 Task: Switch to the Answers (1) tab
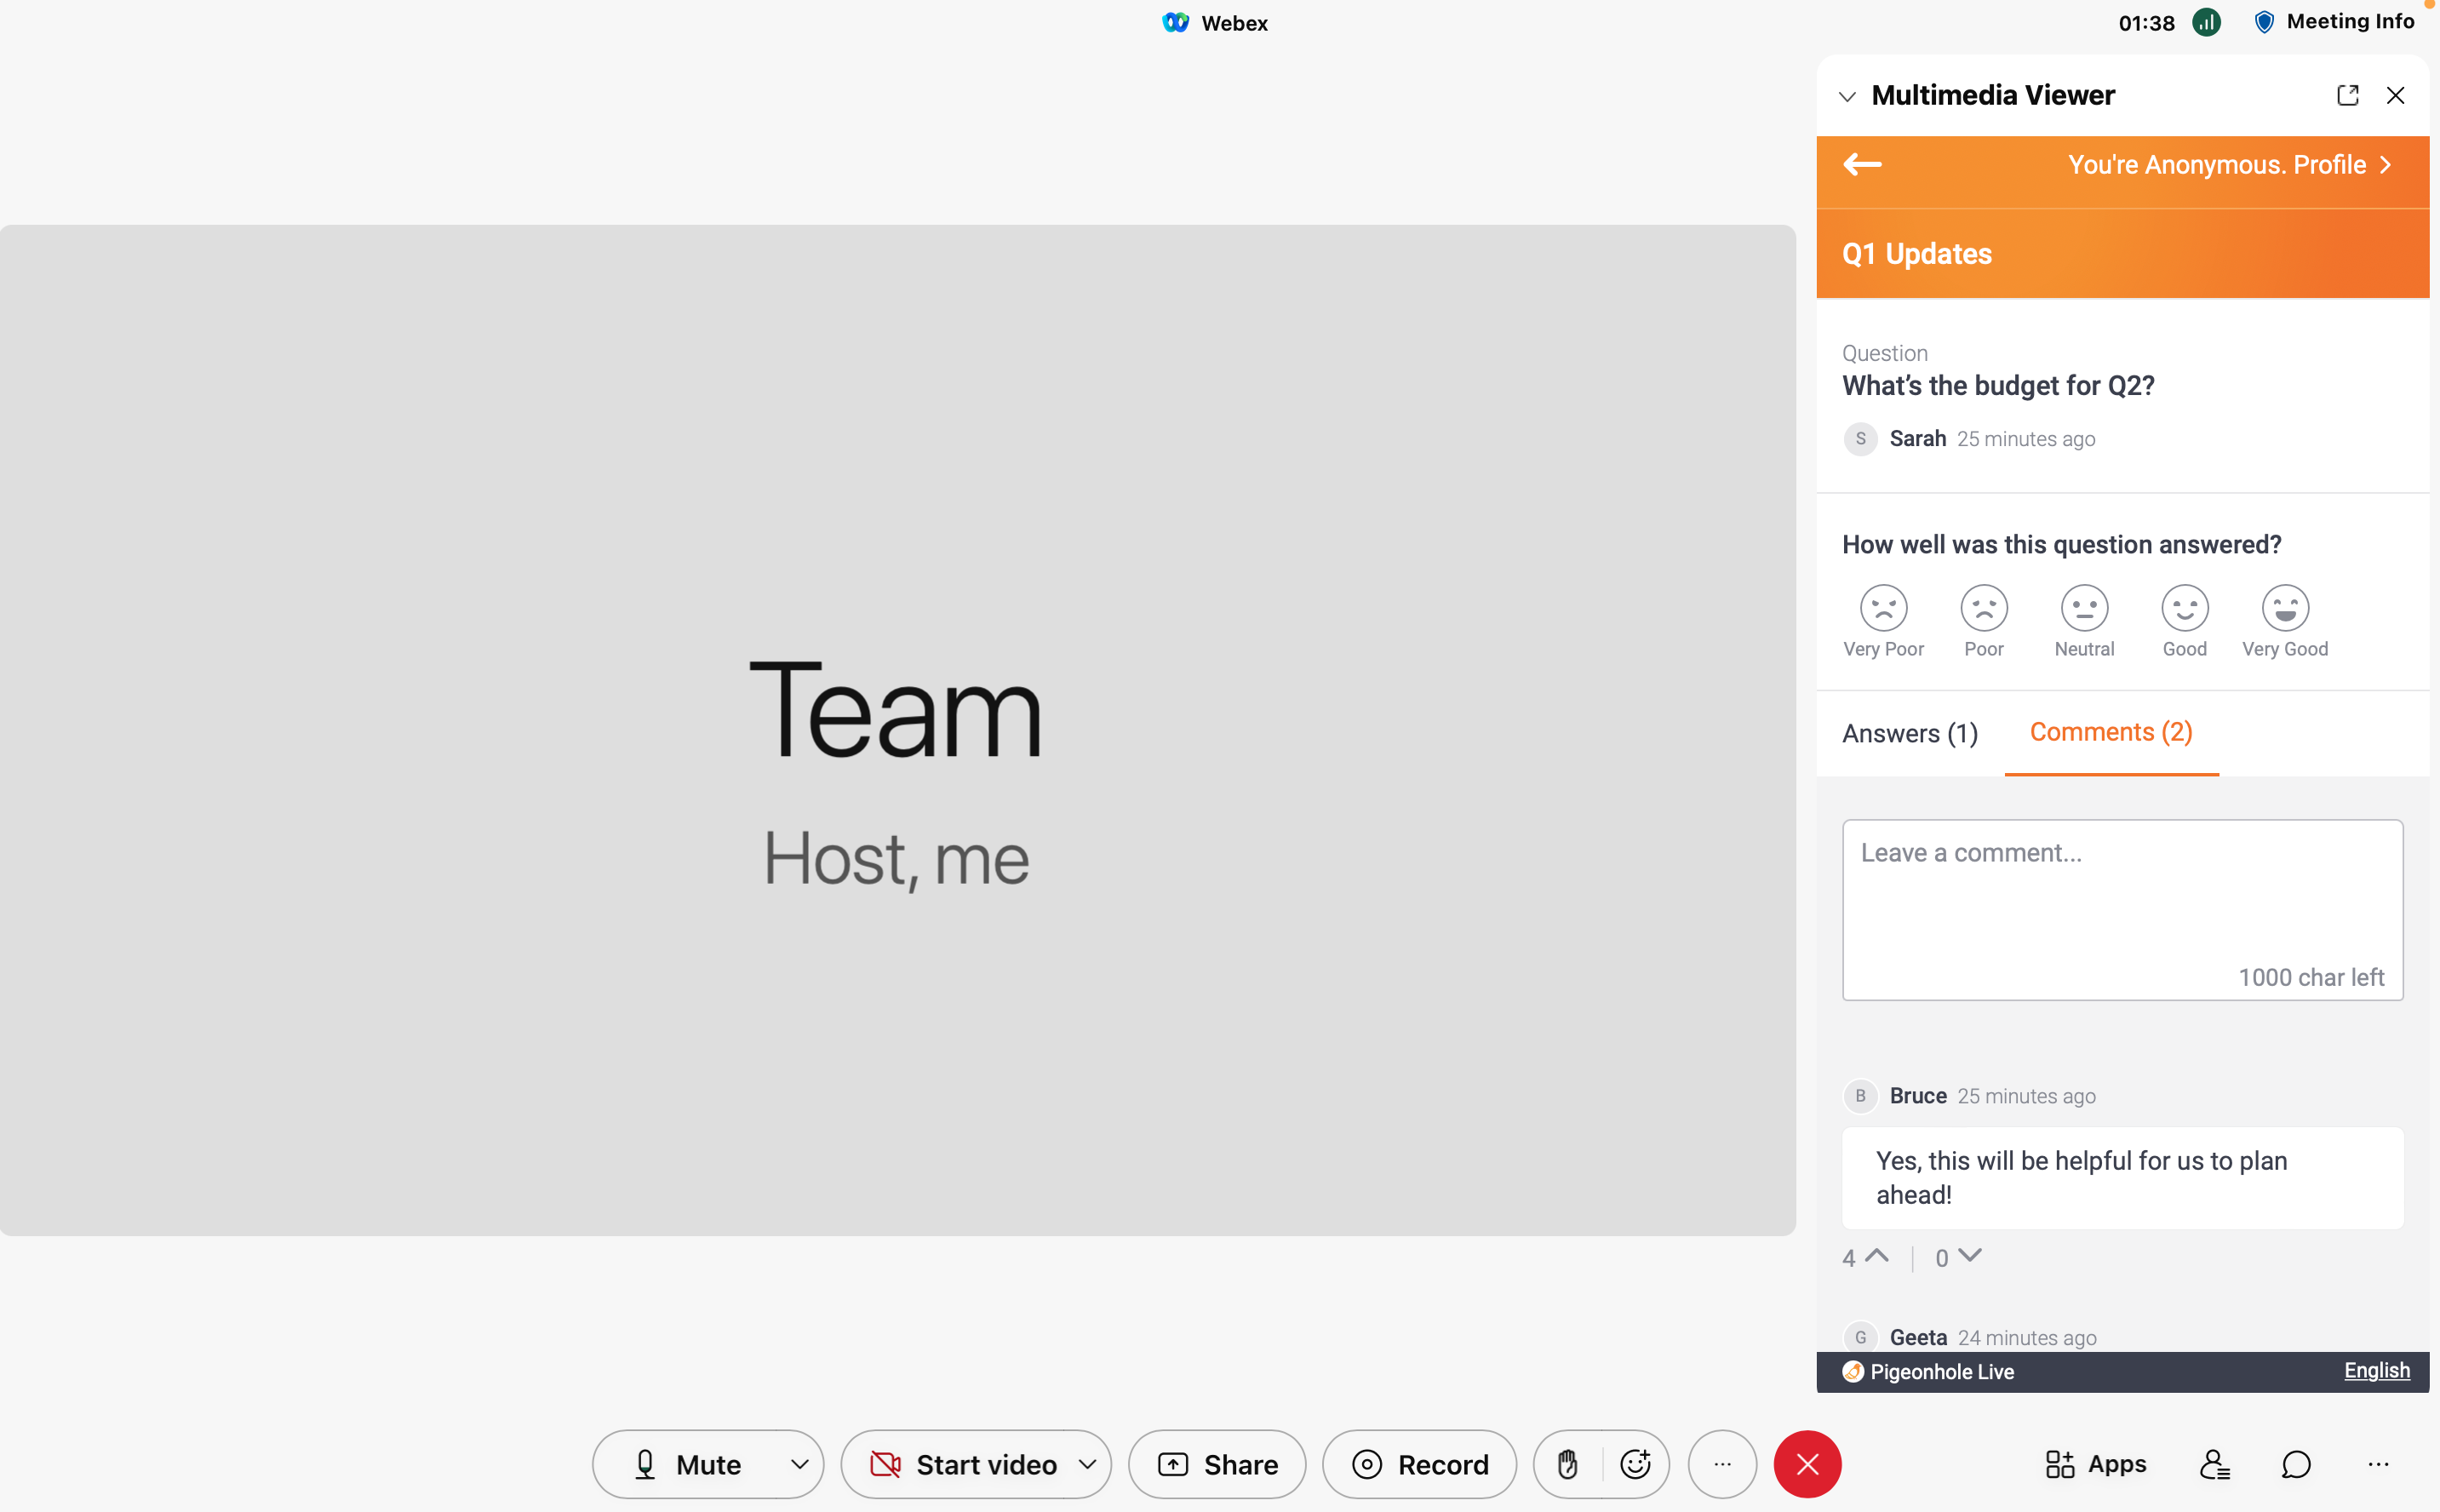[x=1910, y=733]
